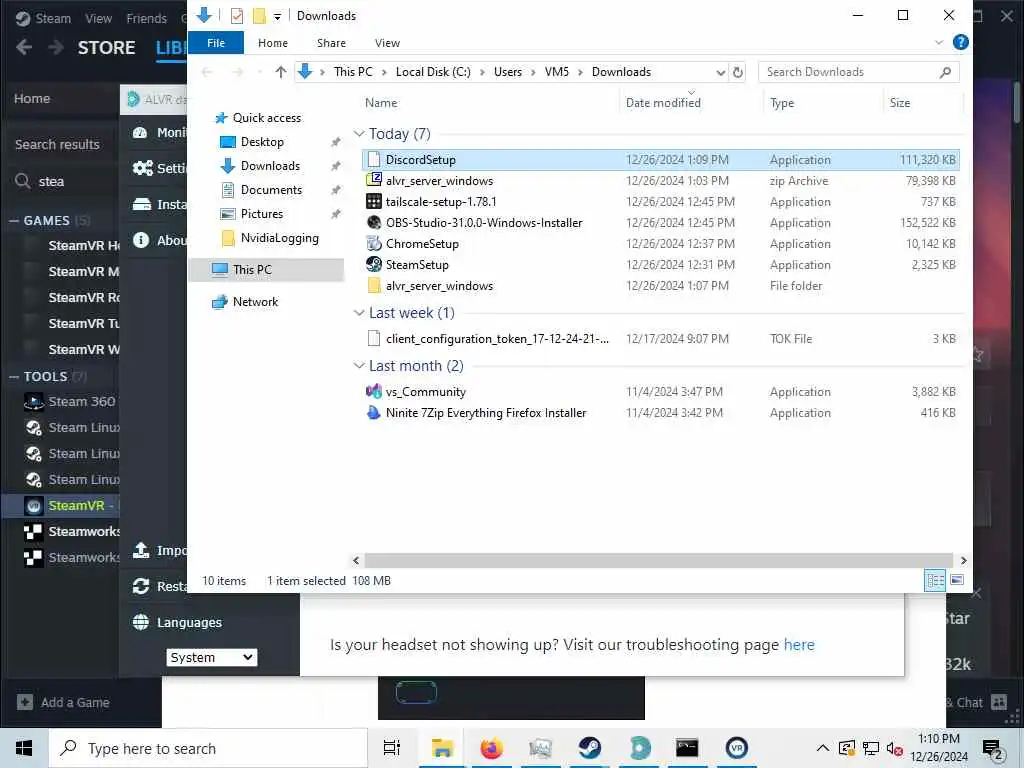Expand the ribbon with the chevron
Viewport: 1024px width, 768px height.
pos(939,42)
